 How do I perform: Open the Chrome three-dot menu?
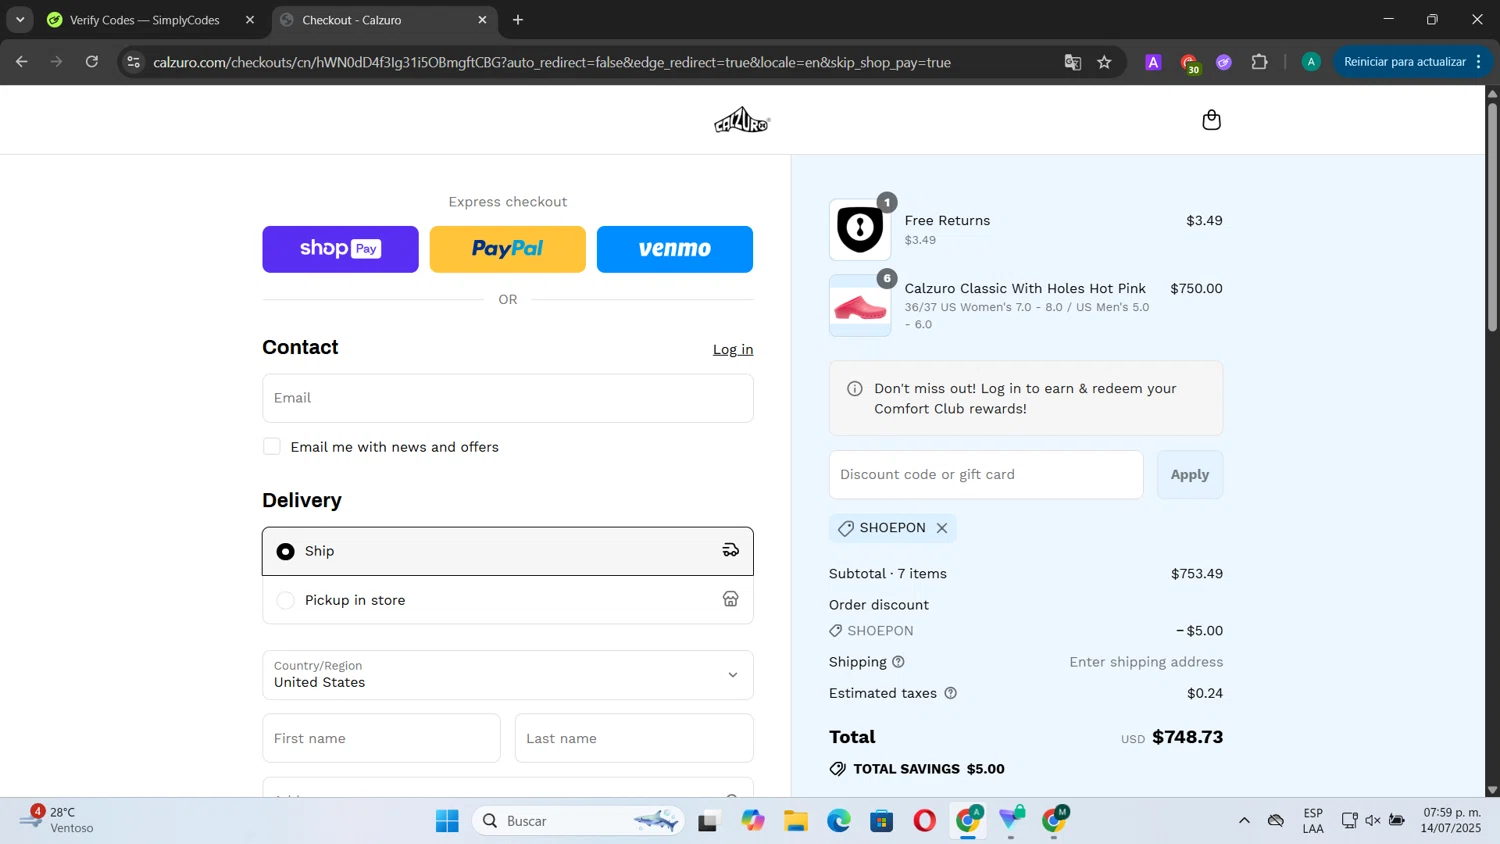point(1478,62)
